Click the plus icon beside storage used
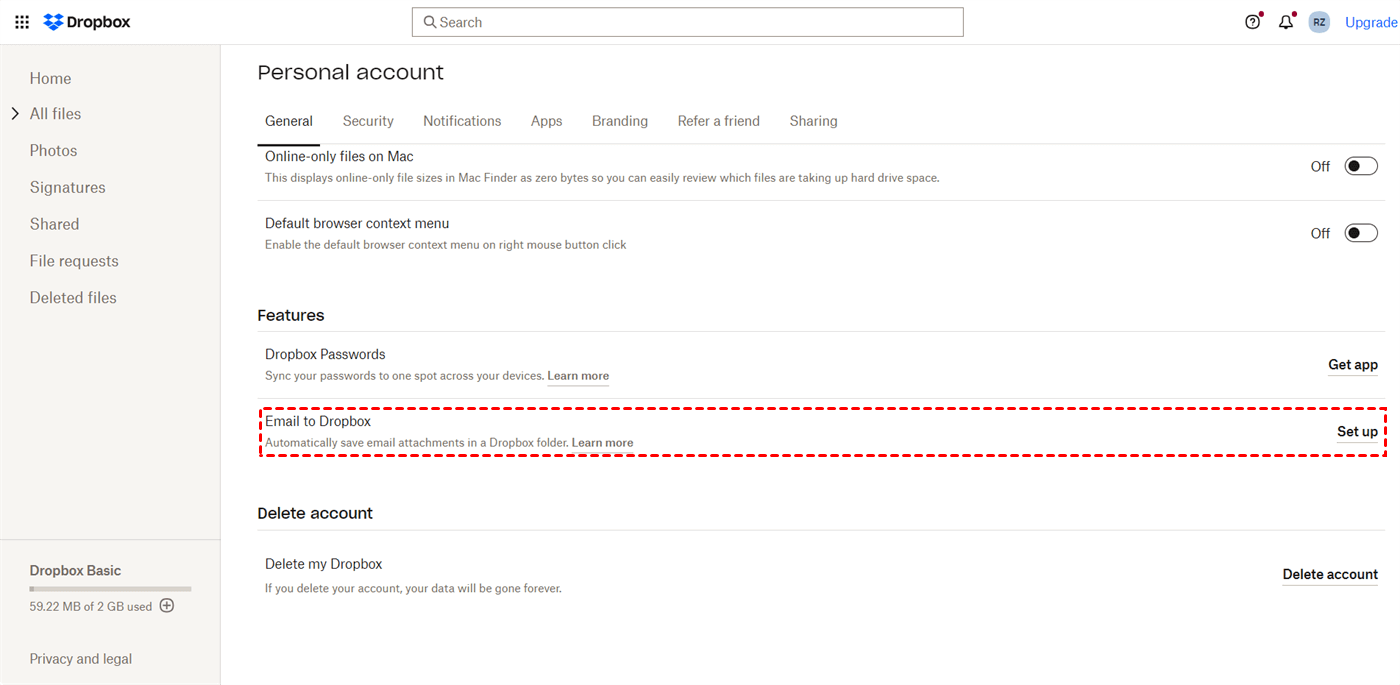 pos(167,606)
